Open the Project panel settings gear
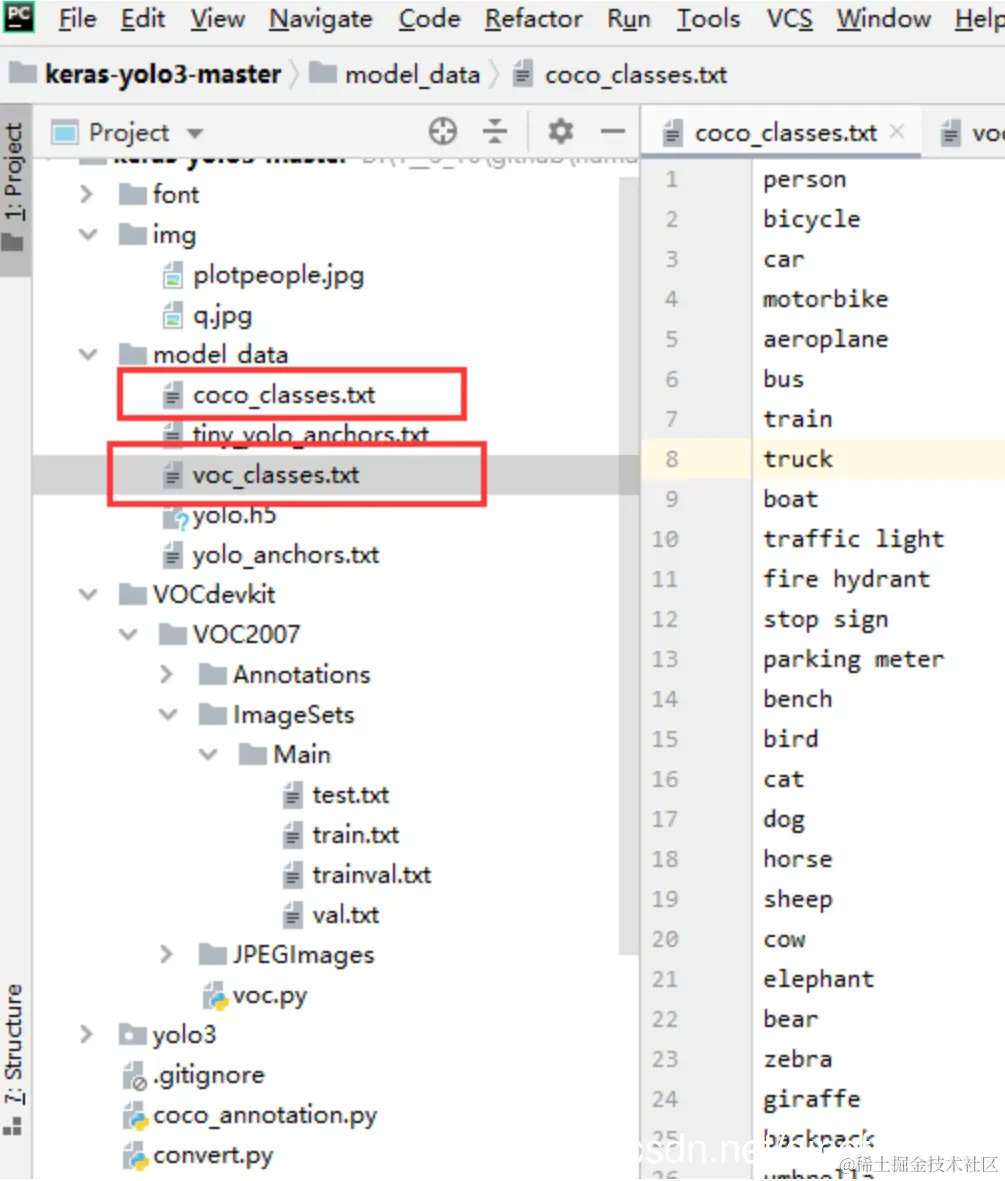 [x=561, y=132]
